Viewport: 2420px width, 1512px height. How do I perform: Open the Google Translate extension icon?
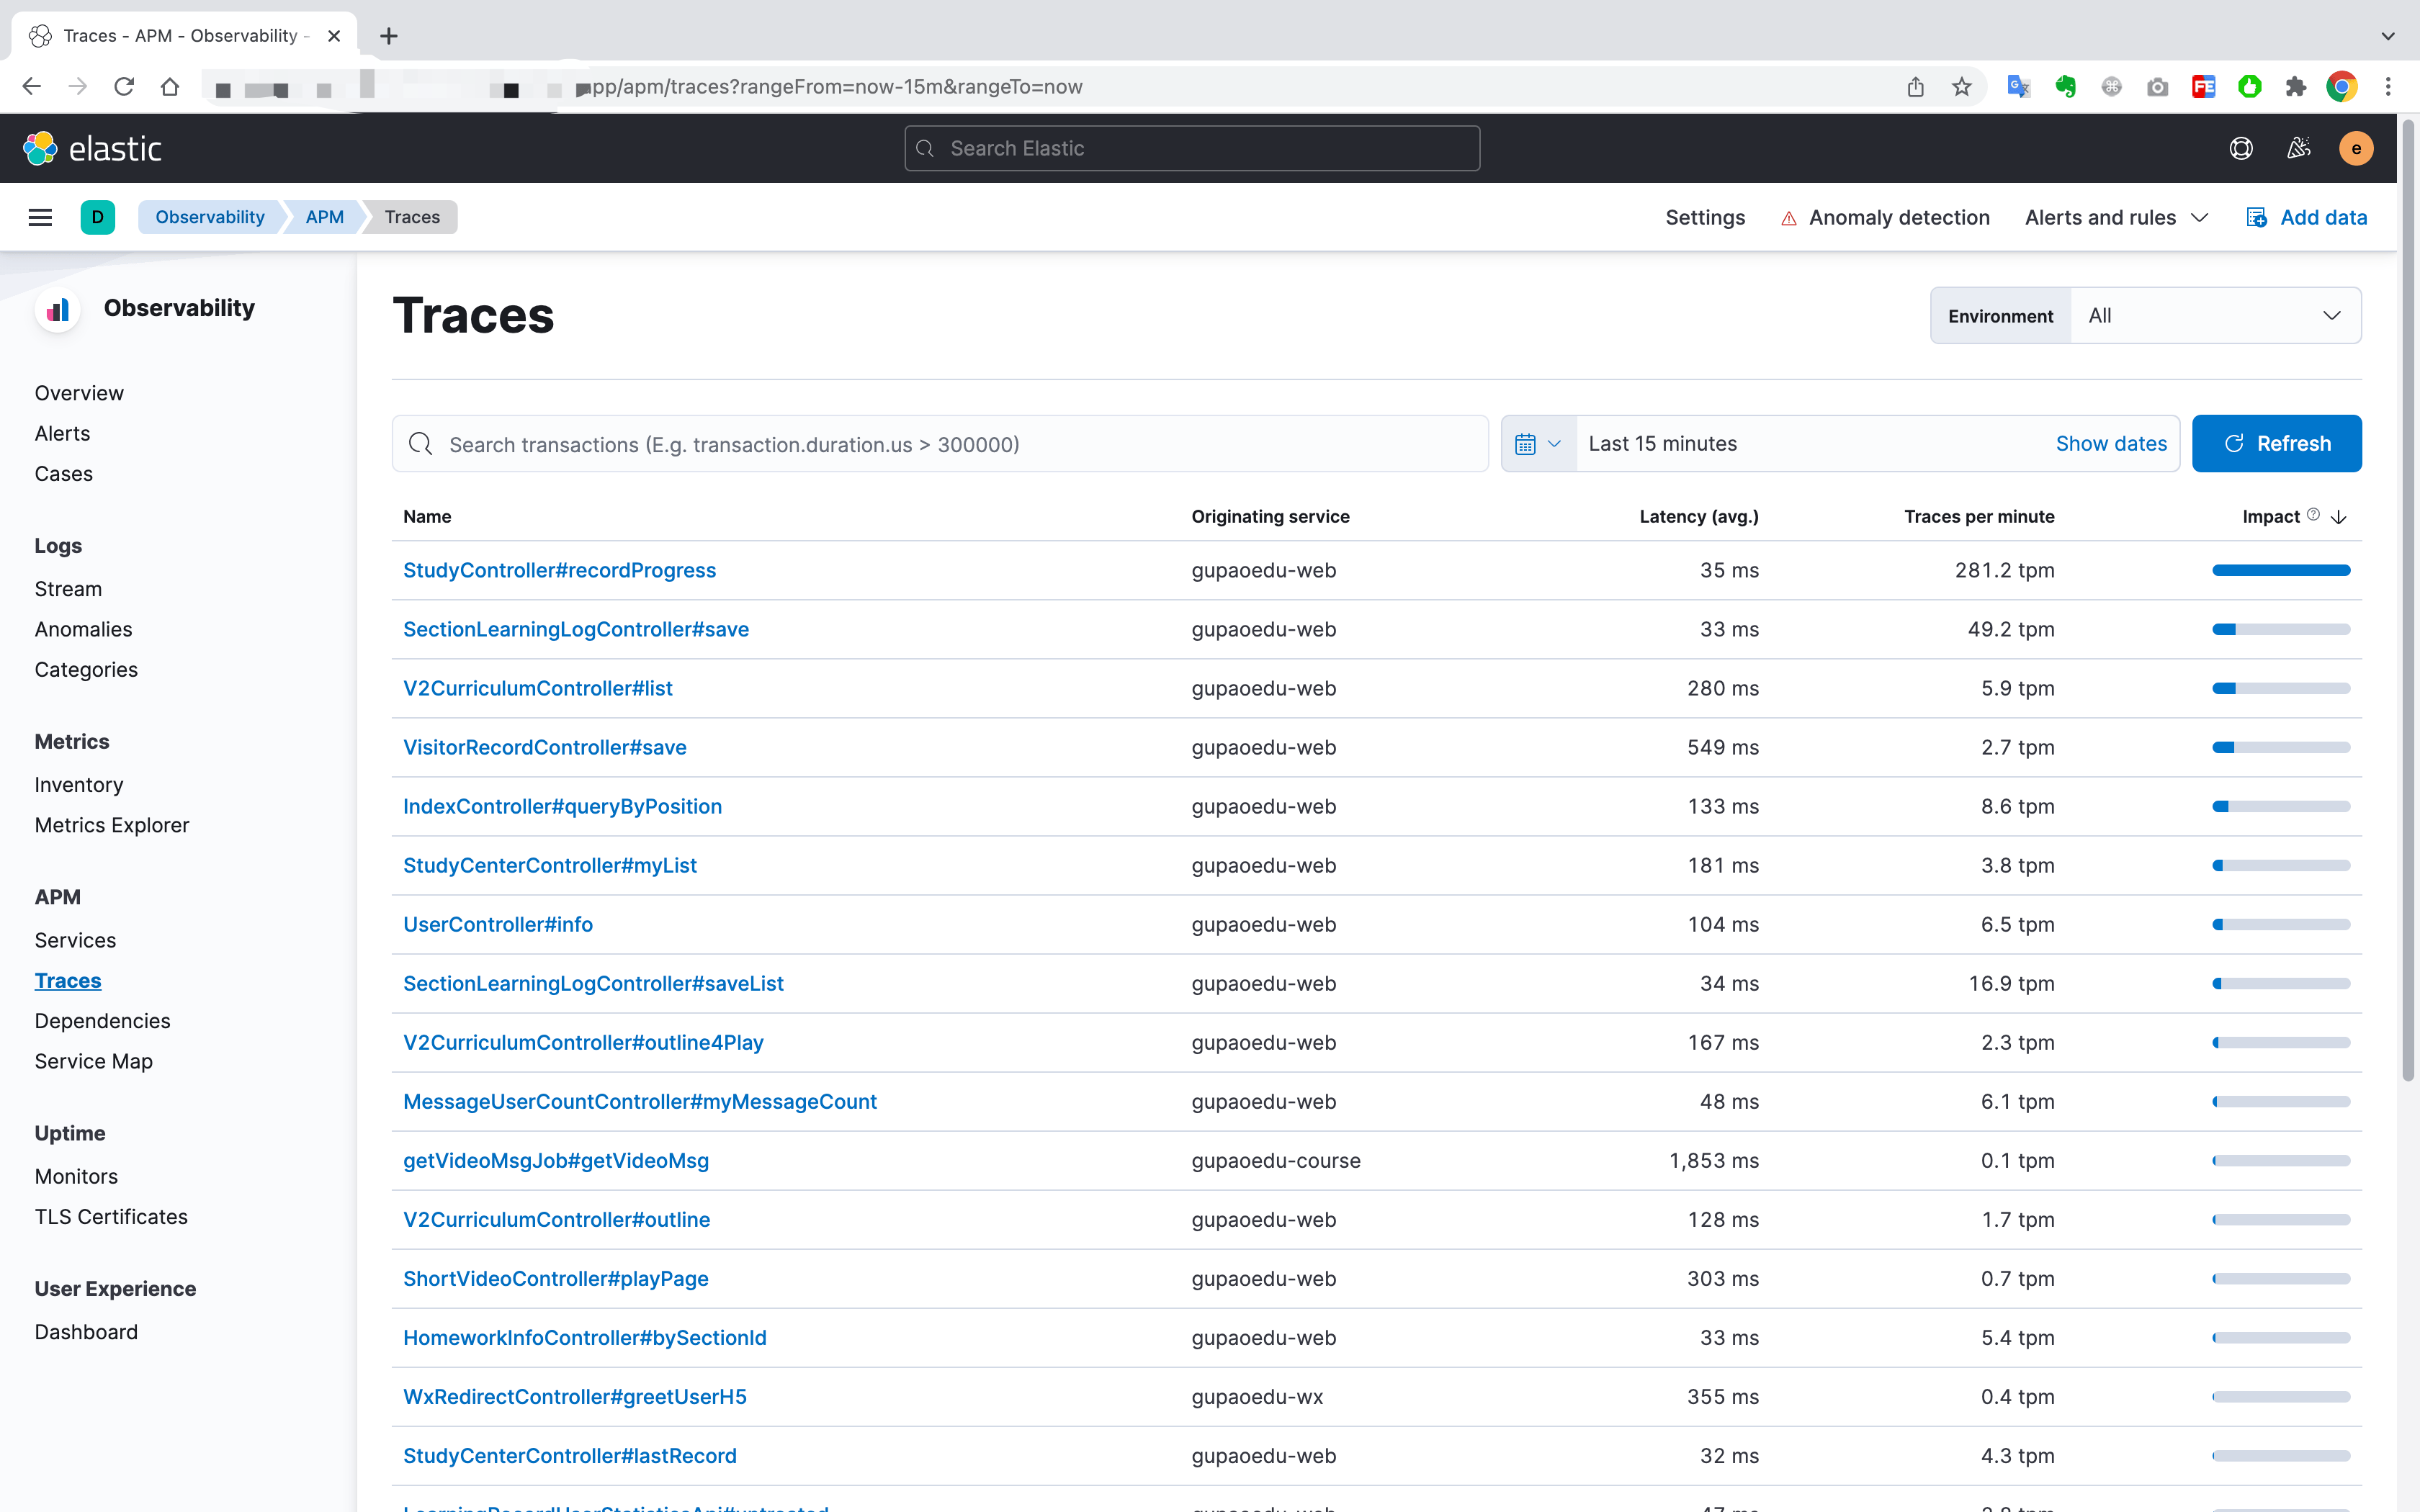[x=2019, y=87]
